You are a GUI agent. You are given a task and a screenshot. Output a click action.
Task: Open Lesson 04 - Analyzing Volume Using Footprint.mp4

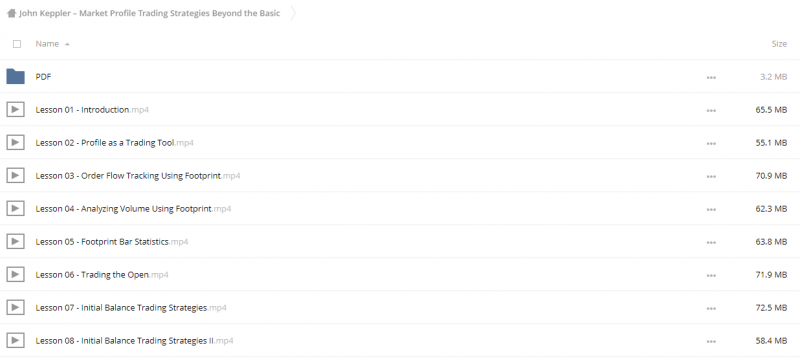pos(133,209)
